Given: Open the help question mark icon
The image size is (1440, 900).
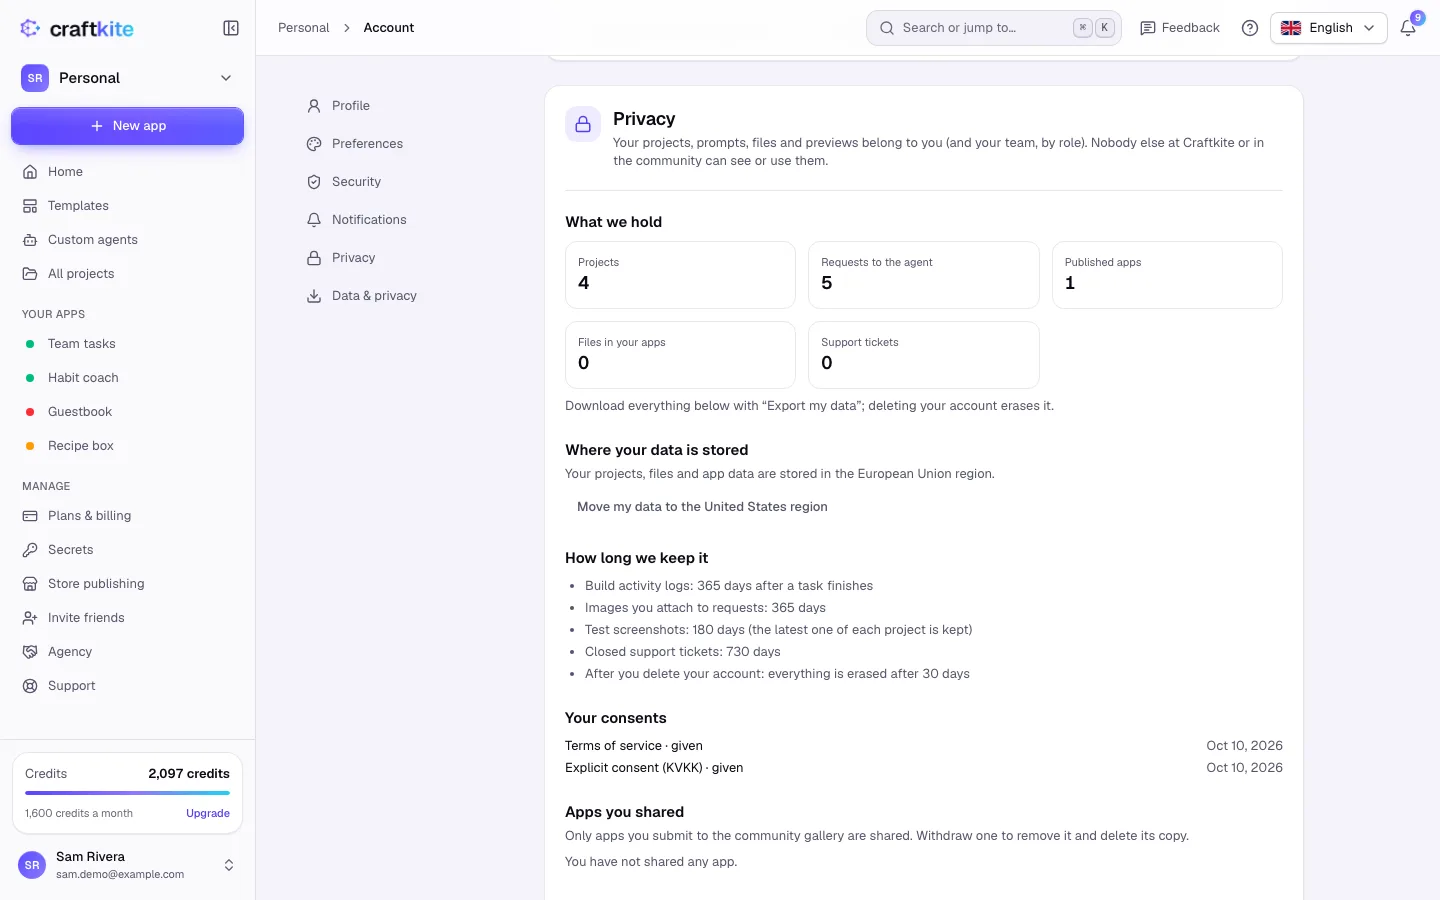Looking at the screenshot, I should (x=1250, y=28).
